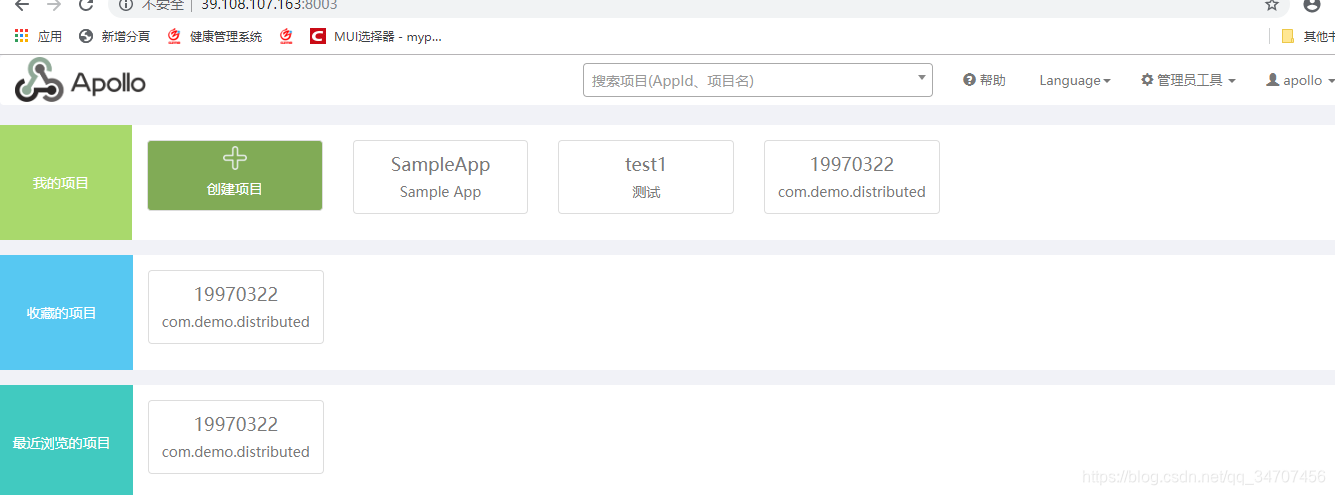1335x495 pixels.
Task: Open 19970322 card under 最近浏览的项目
Action: click(x=236, y=437)
